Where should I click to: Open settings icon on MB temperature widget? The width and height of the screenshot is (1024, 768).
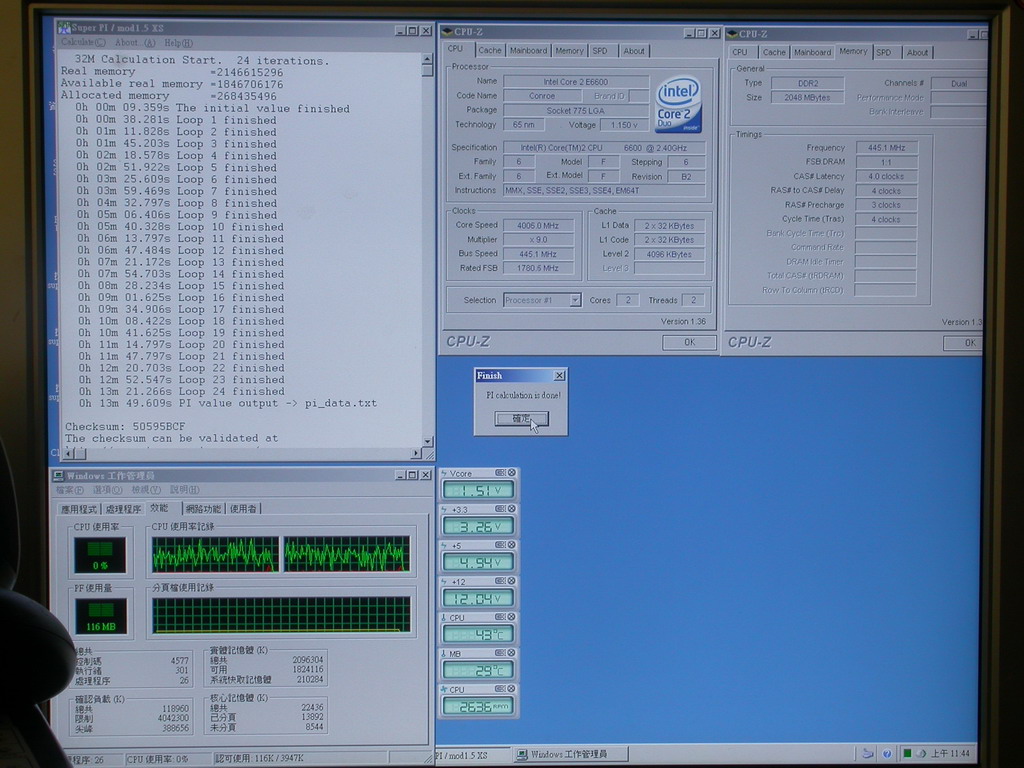pos(500,652)
